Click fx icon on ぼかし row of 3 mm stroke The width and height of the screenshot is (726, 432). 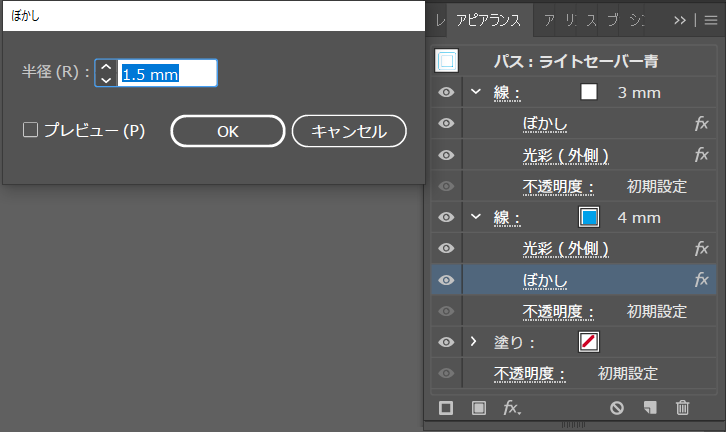click(x=701, y=124)
